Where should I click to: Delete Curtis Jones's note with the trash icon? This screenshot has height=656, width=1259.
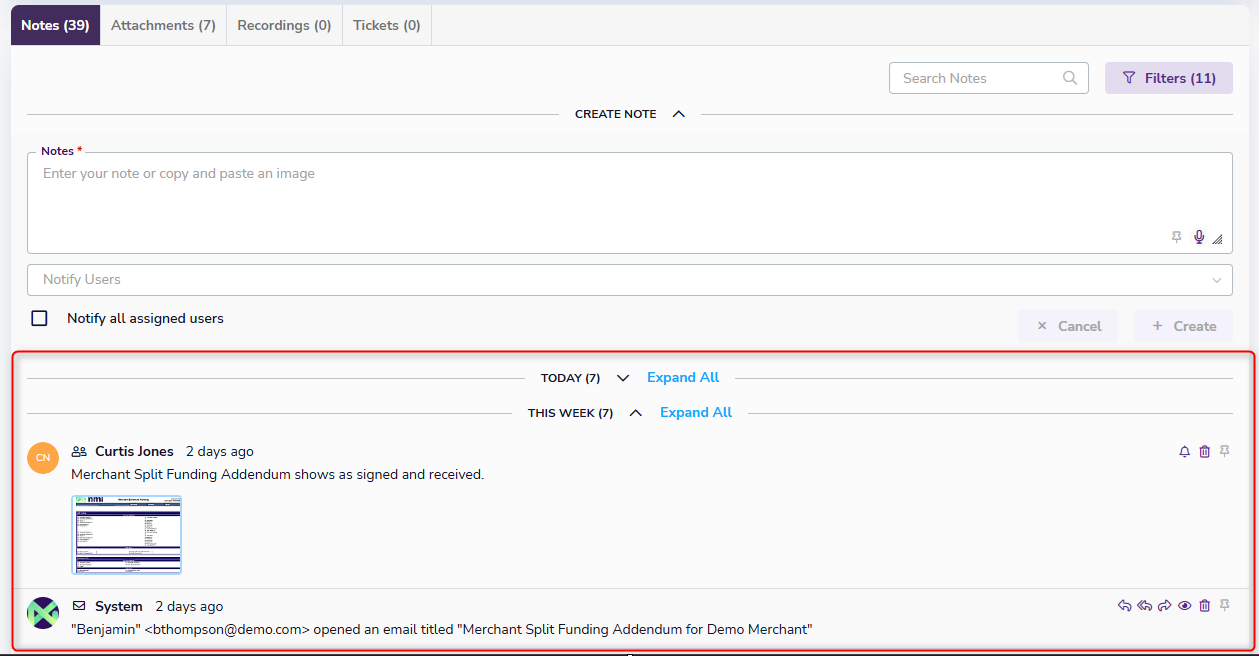pyautogui.click(x=1205, y=452)
